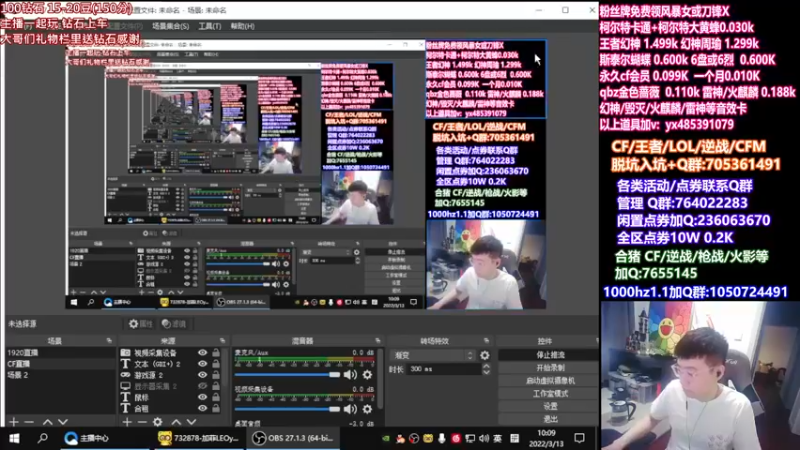Open Windows taskbar search
800x450 pixels.
tap(42, 438)
